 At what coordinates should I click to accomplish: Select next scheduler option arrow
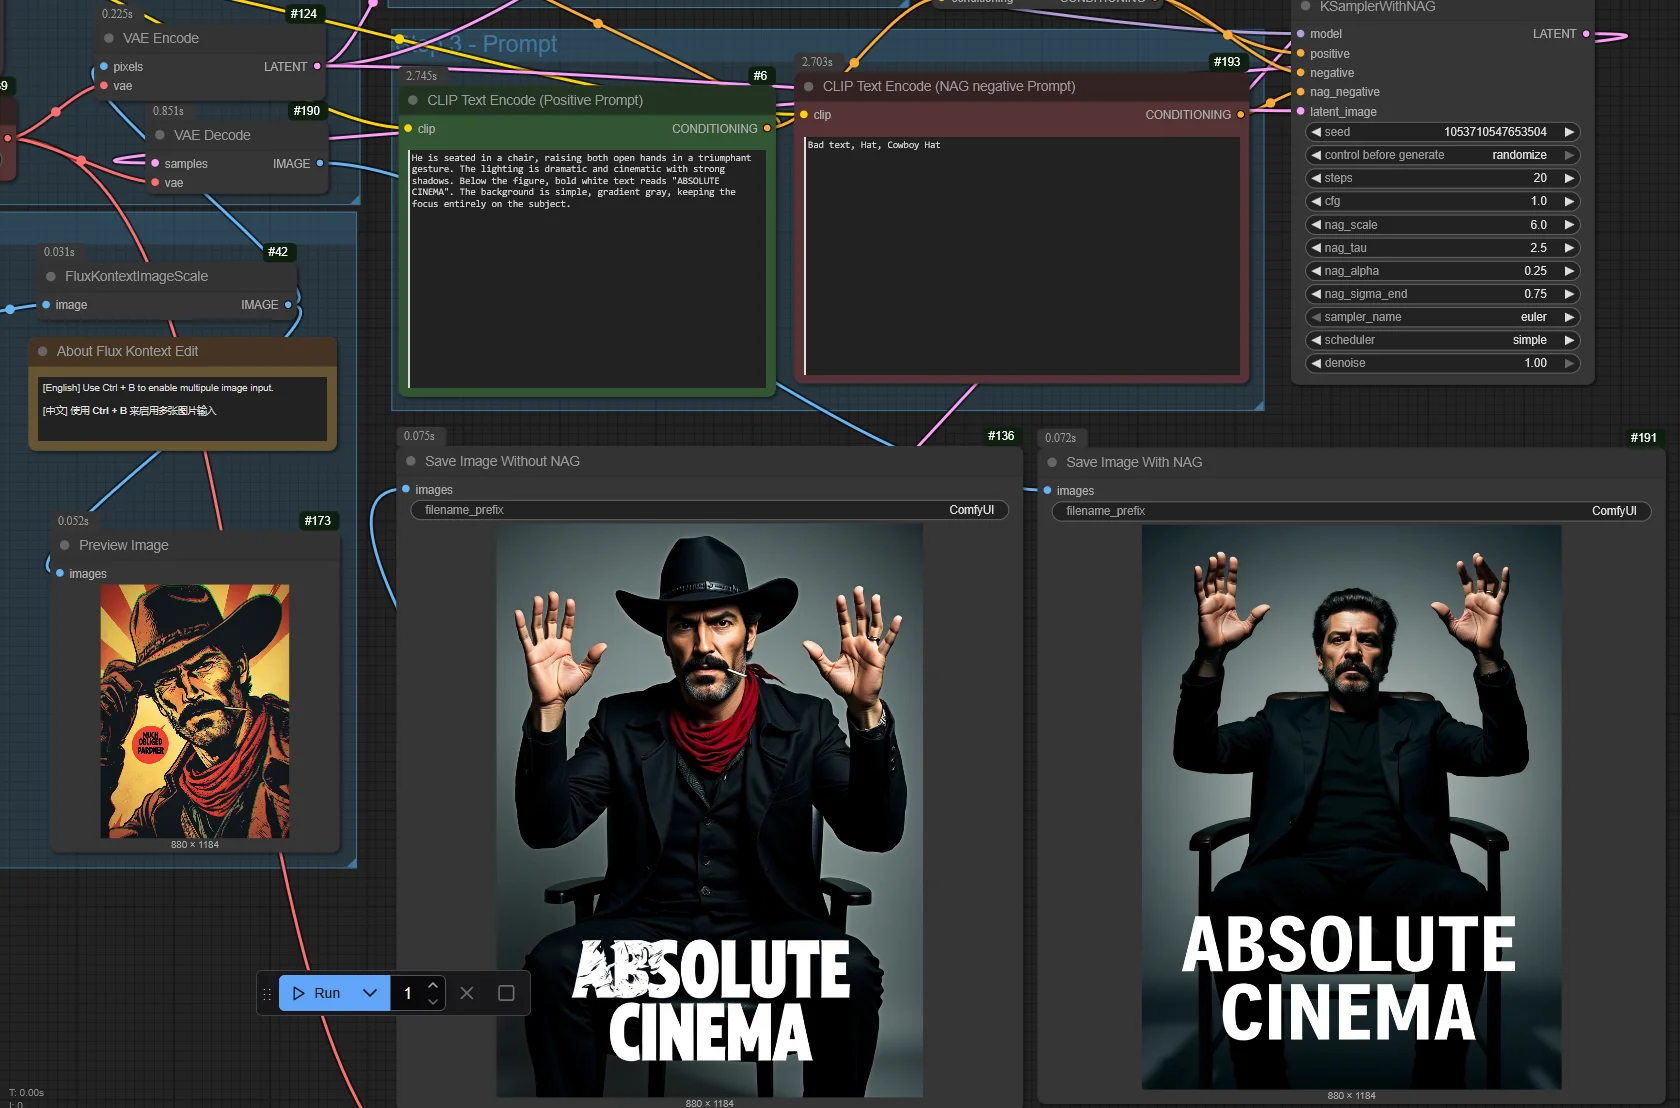tap(1569, 340)
